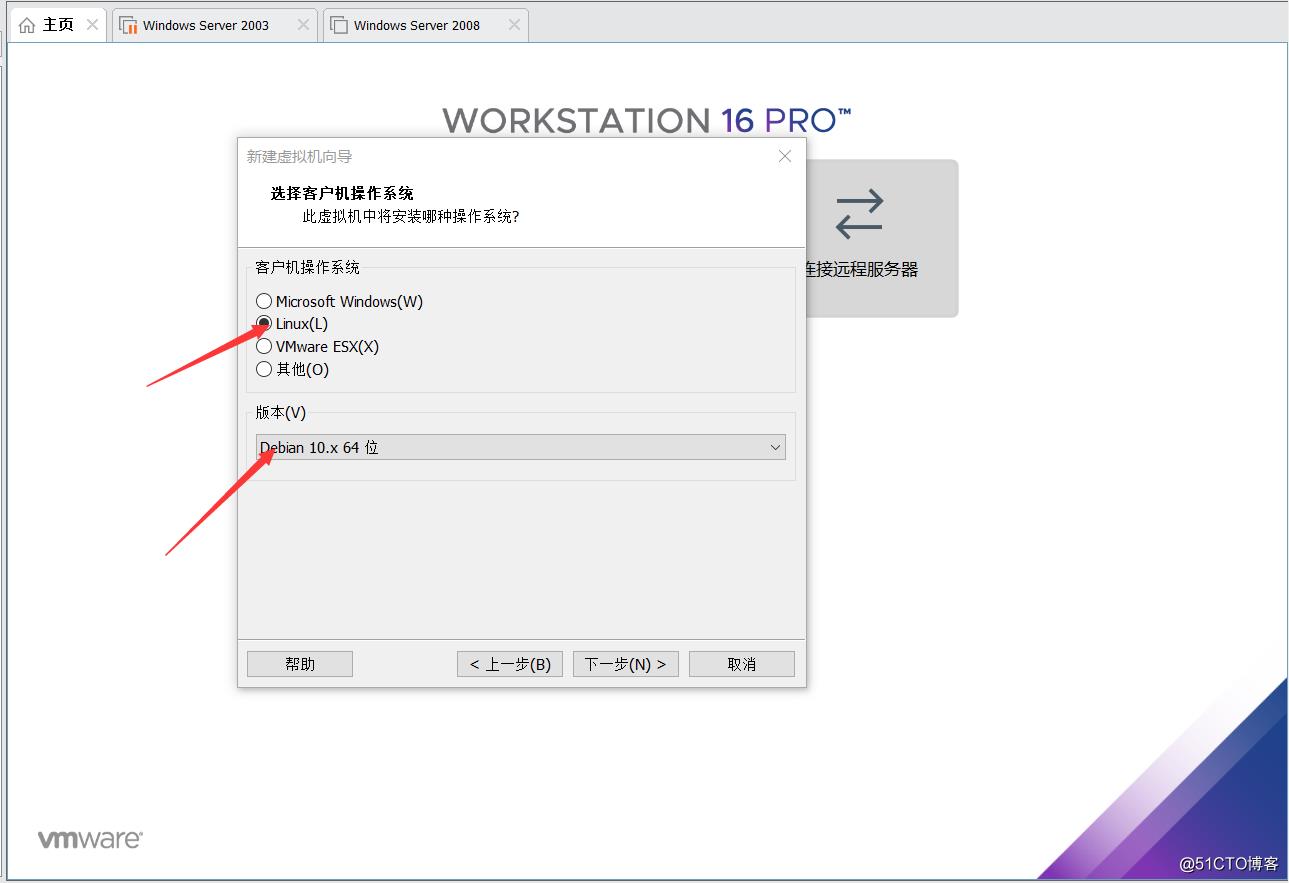Click the connect remote server arrows icon
This screenshot has width=1289, height=883.
point(860,214)
